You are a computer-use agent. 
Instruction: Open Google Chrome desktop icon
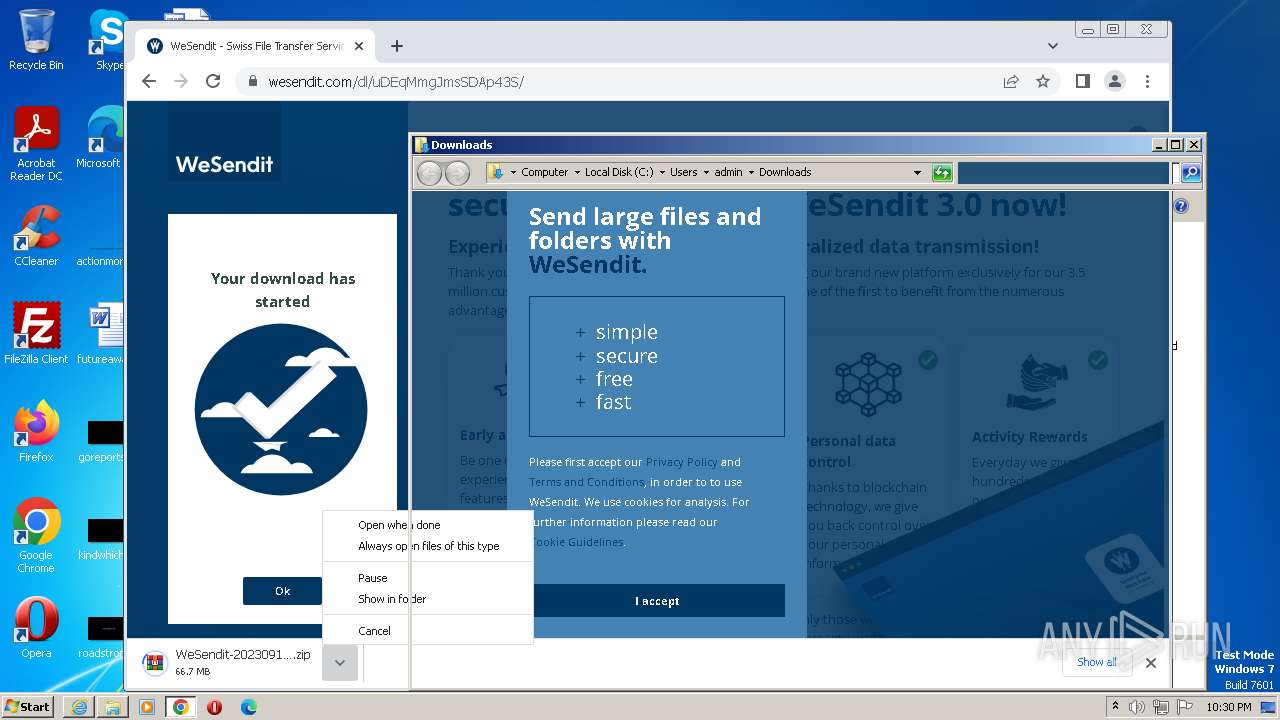tap(36, 536)
